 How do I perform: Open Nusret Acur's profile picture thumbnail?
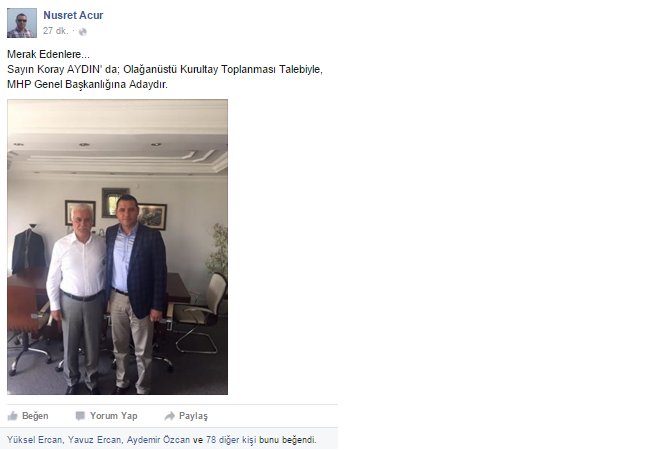point(22,23)
